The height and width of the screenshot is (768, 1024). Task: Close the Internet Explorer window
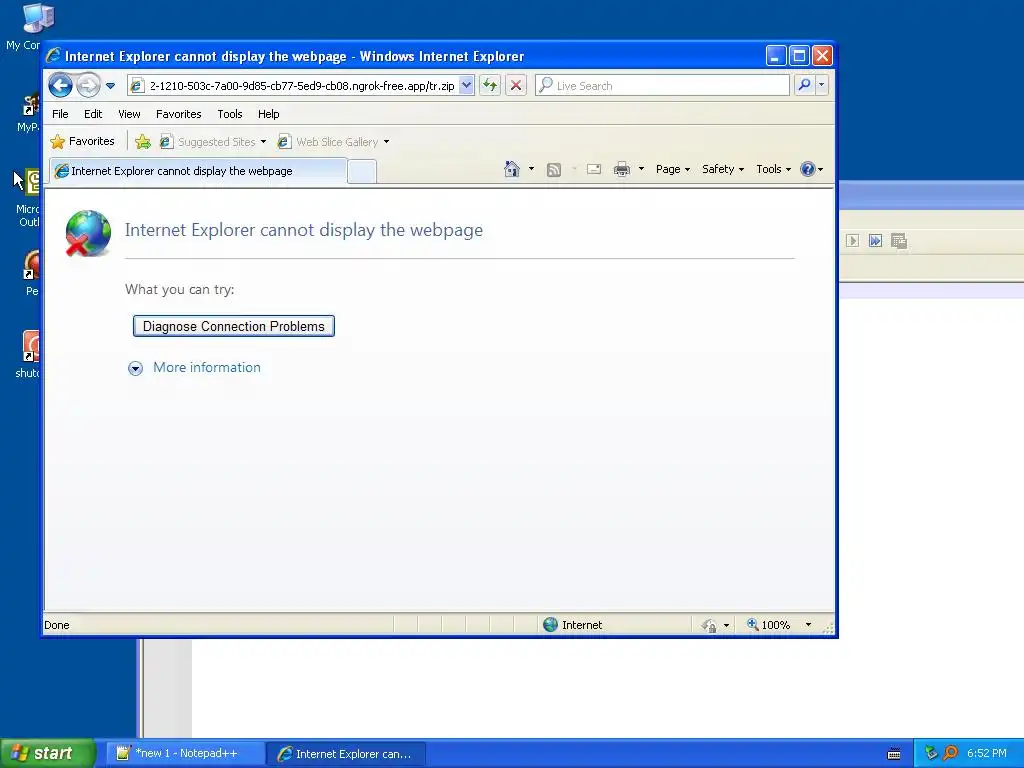point(822,56)
